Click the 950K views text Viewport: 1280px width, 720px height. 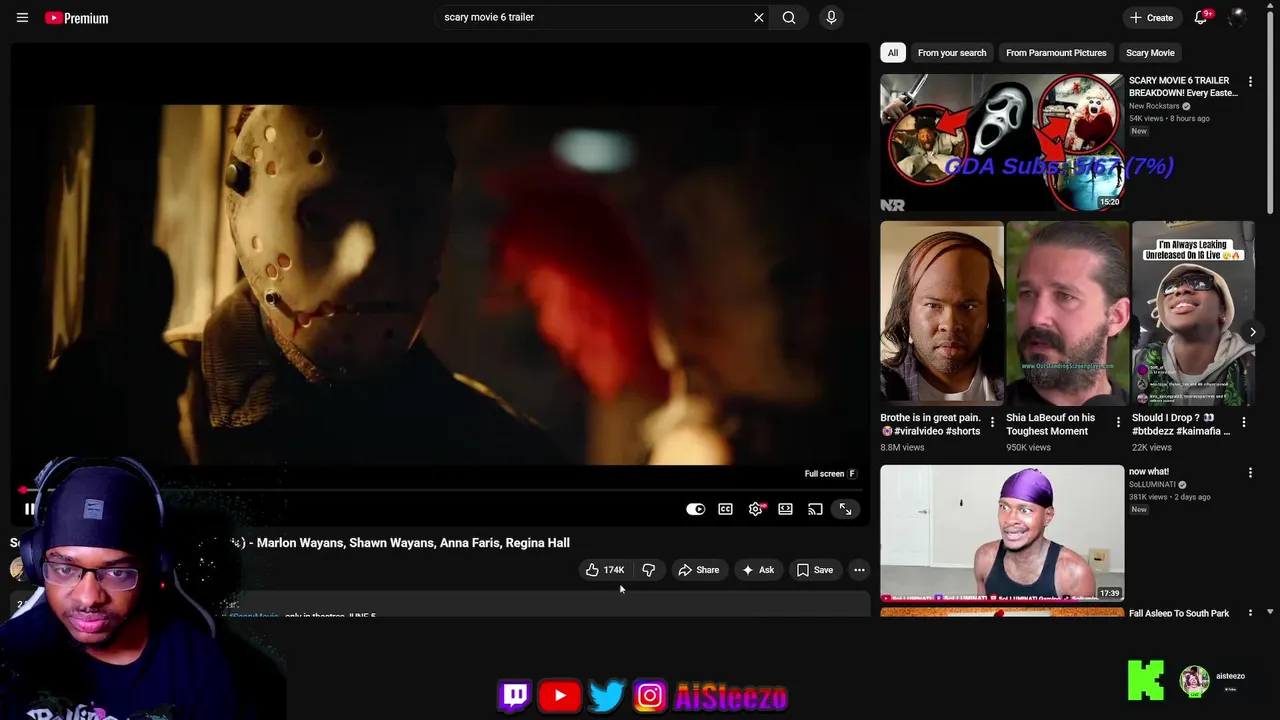(x=1028, y=447)
